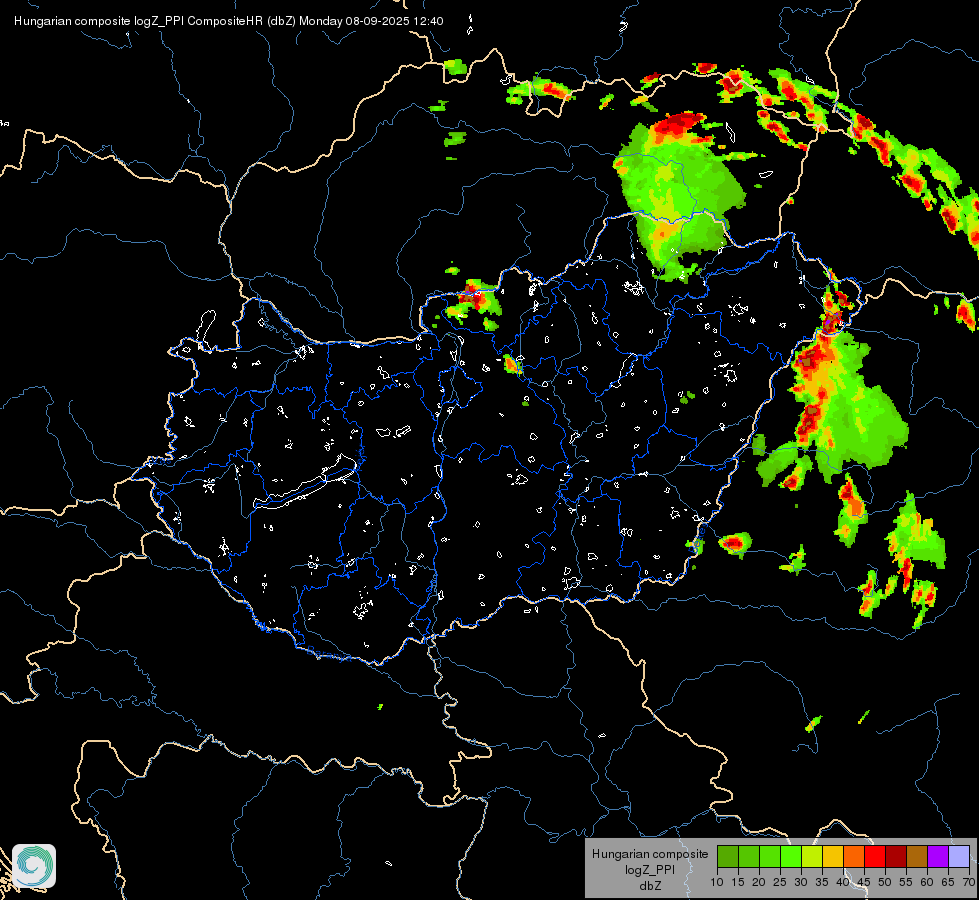This screenshot has height=900, width=979.
Task: Click the 65–70 dBZ lavender legend swatch
Action: 958,856
